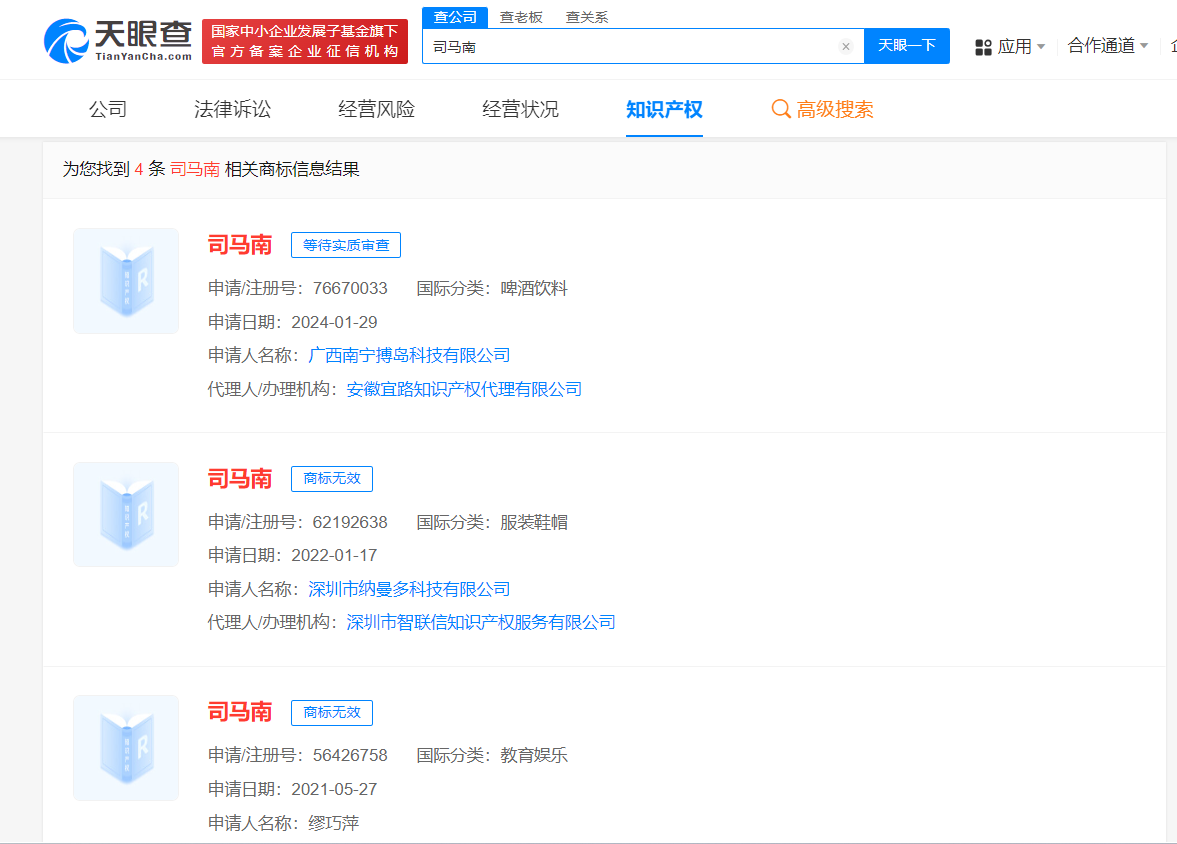This screenshot has width=1177, height=844.
Task: Open the 司马南 trademark title for 啤酒饮料
Action: [239, 245]
